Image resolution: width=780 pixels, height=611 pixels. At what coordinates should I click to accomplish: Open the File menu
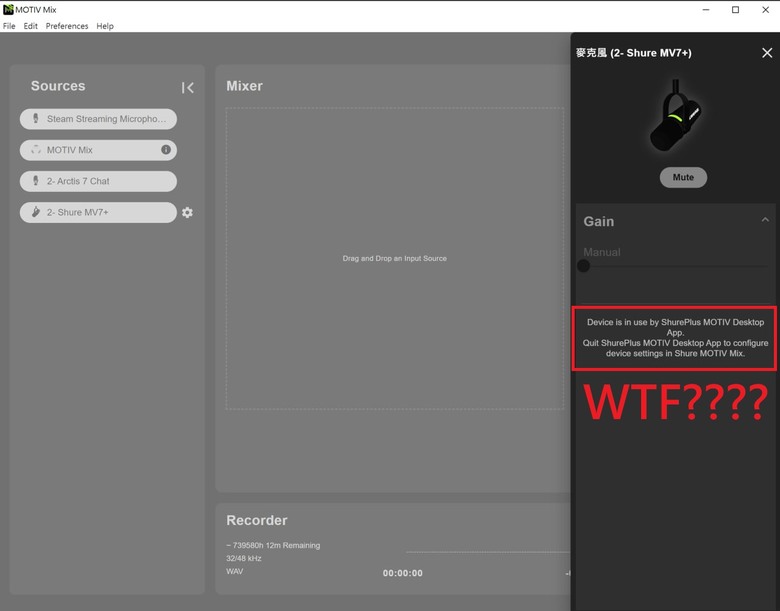coord(9,26)
